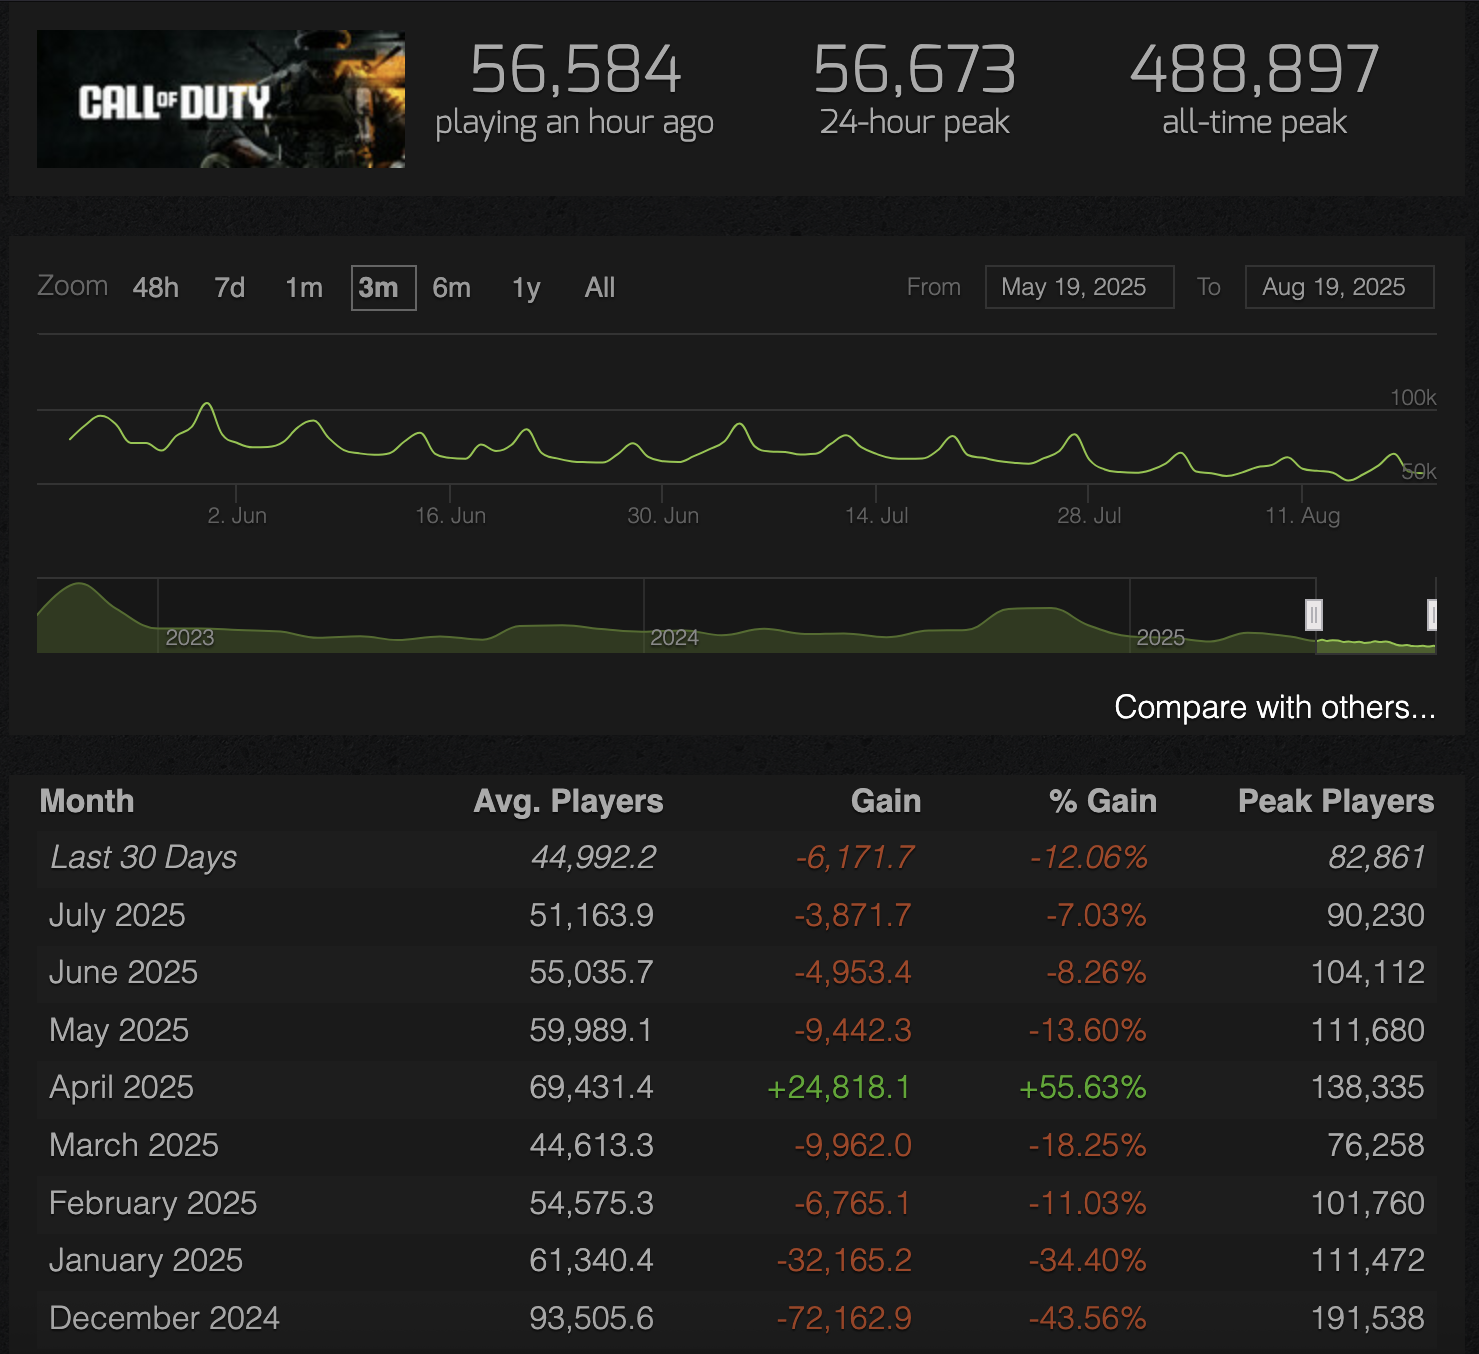Click the 2024 label in the navigator timeline
This screenshot has width=1479, height=1354.
(675, 638)
